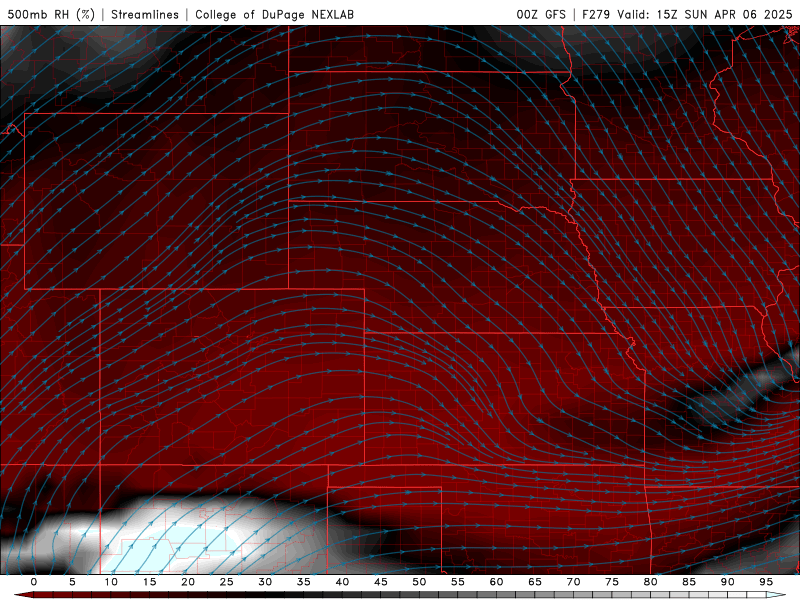Click the "55" value on the RH scale

click(x=457, y=582)
